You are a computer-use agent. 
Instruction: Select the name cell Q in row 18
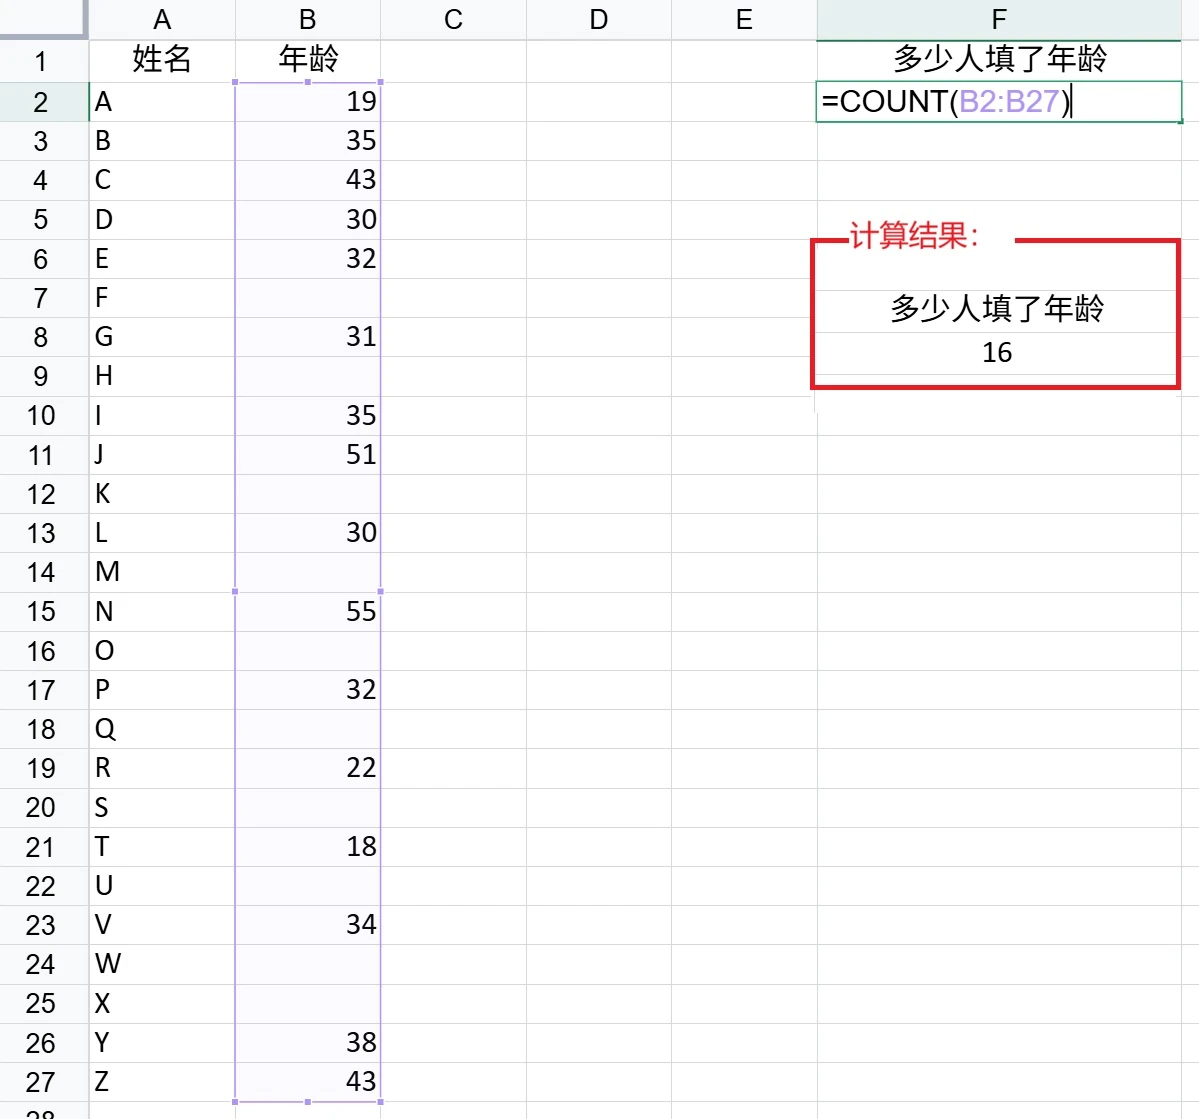click(x=162, y=729)
